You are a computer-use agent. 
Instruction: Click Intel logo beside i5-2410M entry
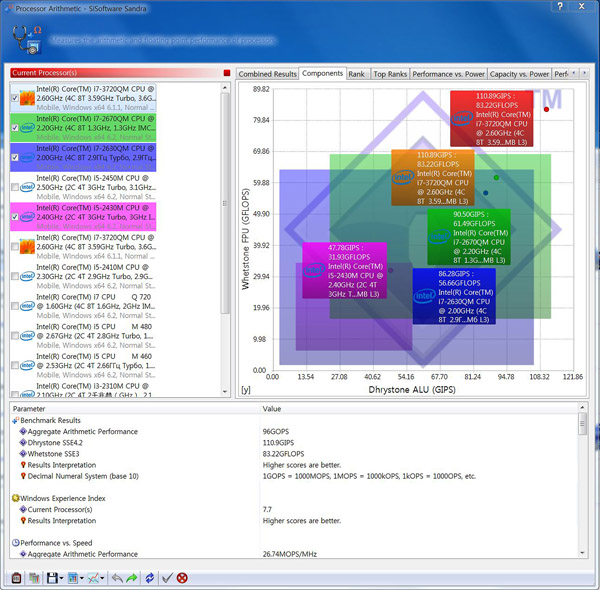(27, 276)
